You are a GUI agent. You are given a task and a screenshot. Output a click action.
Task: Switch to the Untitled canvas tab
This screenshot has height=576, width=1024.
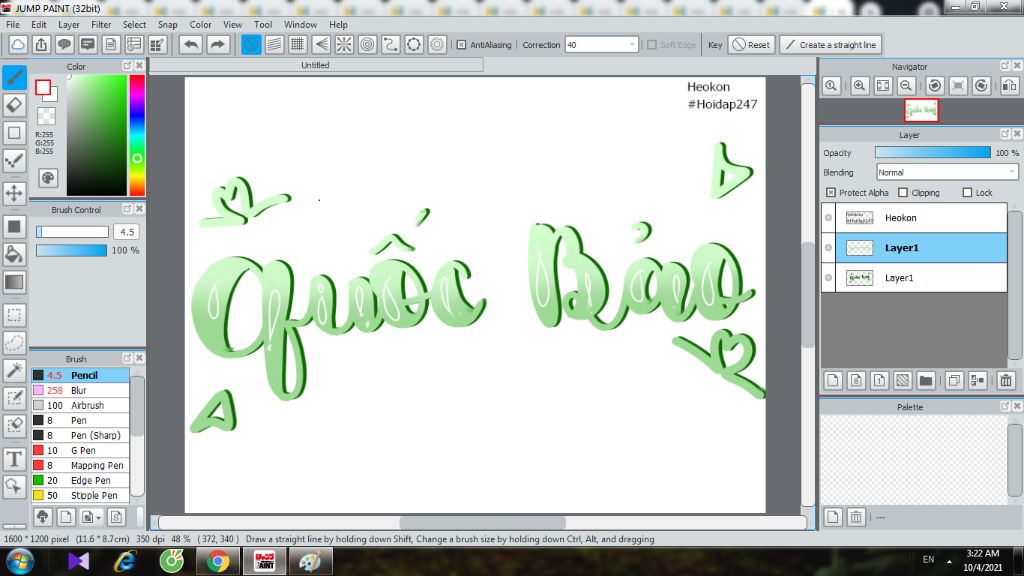[x=315, y=65]
